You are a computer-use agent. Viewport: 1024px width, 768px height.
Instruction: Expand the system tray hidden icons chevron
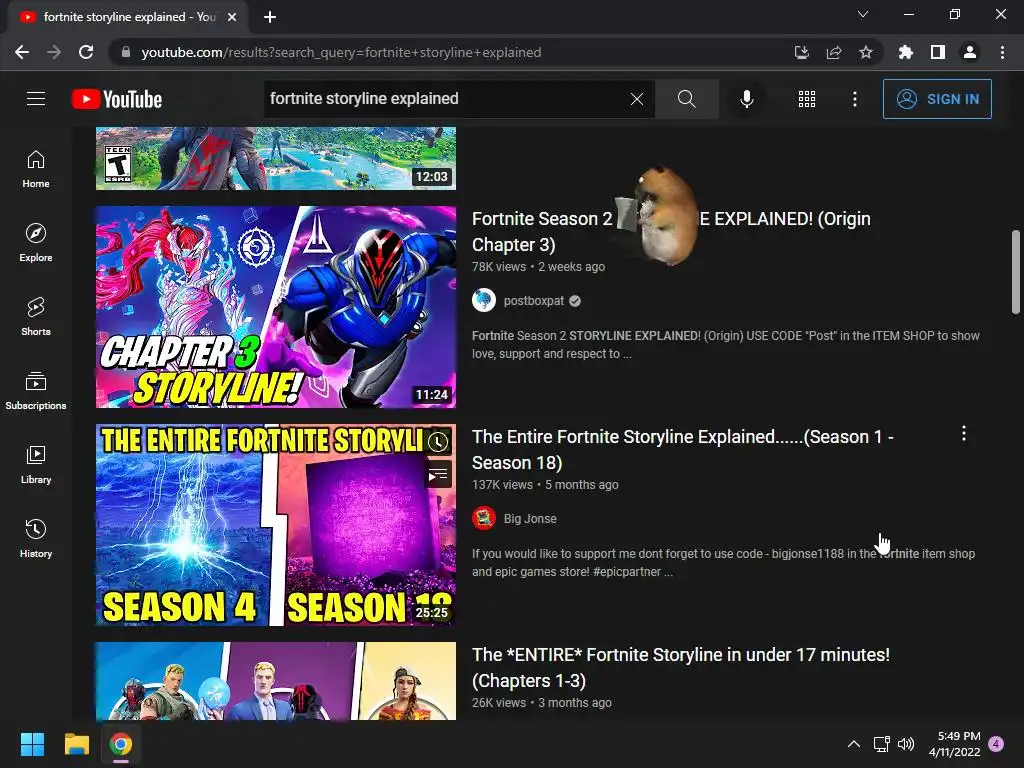(x=854, y=744)
